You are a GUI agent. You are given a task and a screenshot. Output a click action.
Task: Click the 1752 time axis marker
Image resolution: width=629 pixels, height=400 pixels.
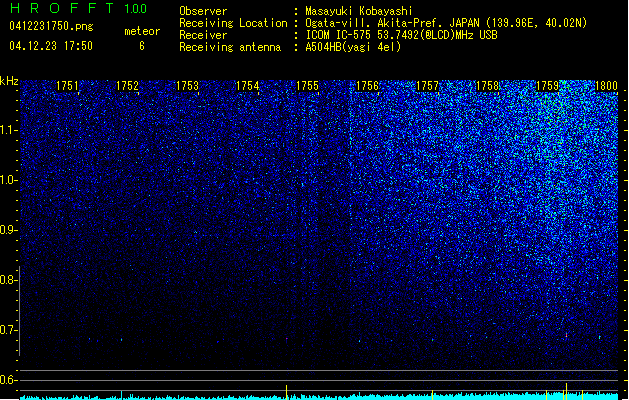pyautogui.click(x=127, y=86)
